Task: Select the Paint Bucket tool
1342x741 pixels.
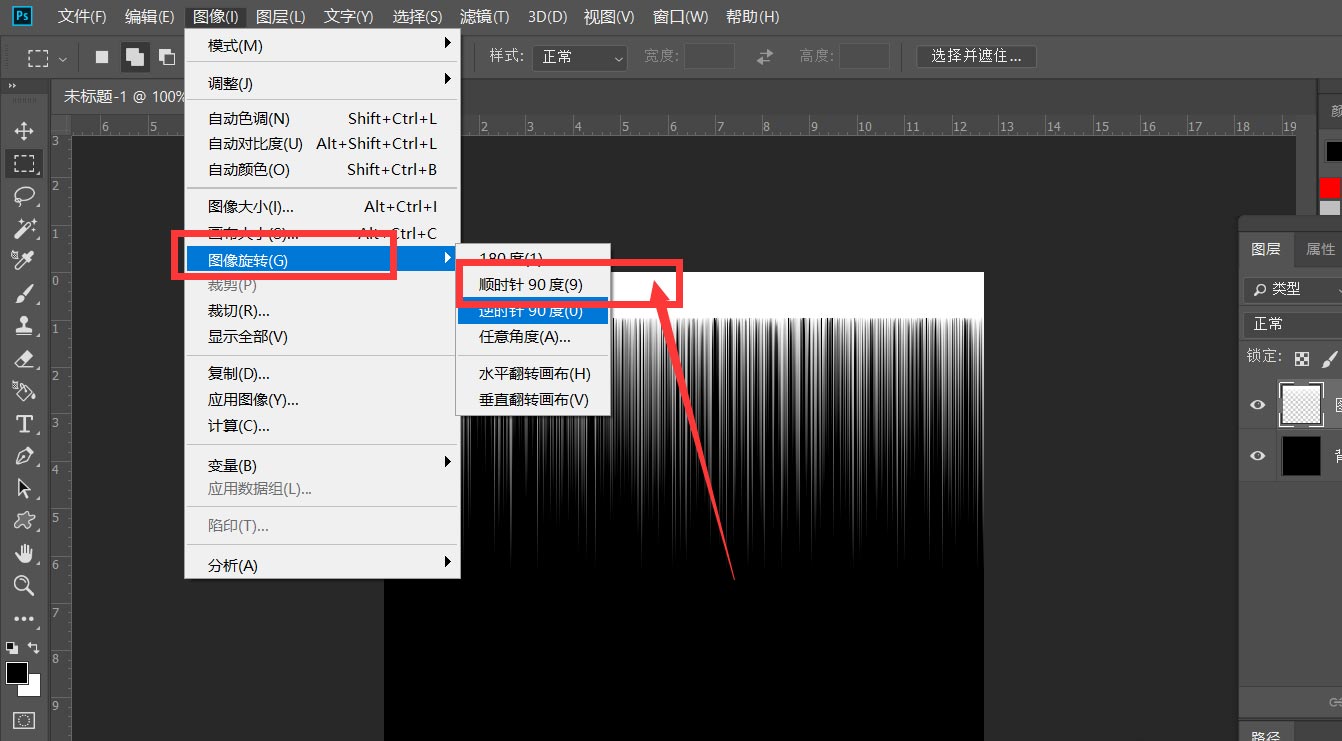Action: 24,390
